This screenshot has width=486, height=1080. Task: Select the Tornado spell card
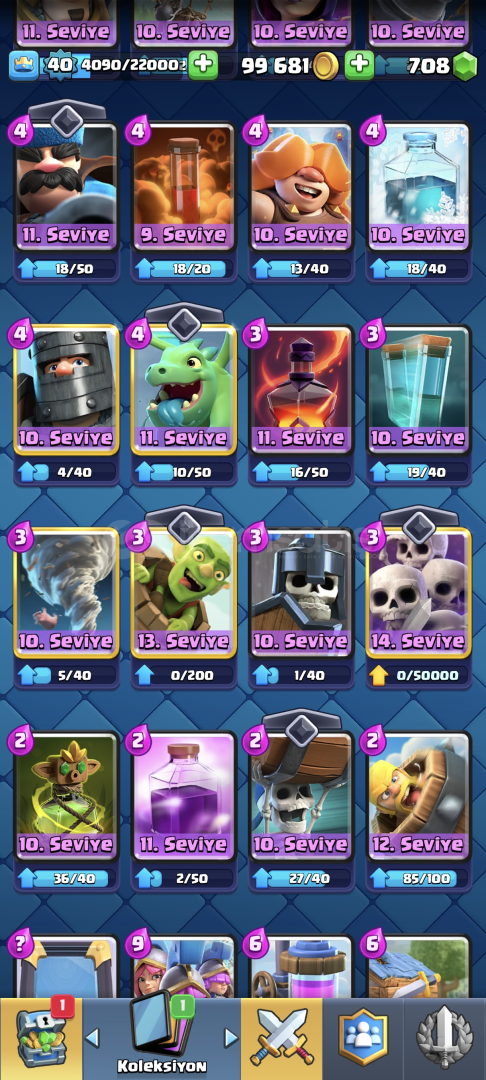pos(67,593)
